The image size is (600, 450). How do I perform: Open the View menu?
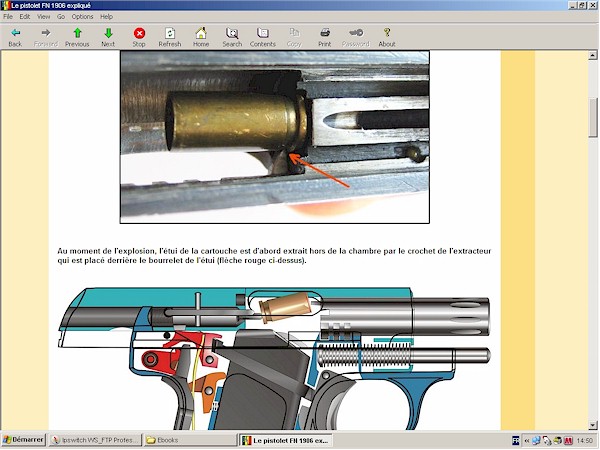click(x=44, y=16)
